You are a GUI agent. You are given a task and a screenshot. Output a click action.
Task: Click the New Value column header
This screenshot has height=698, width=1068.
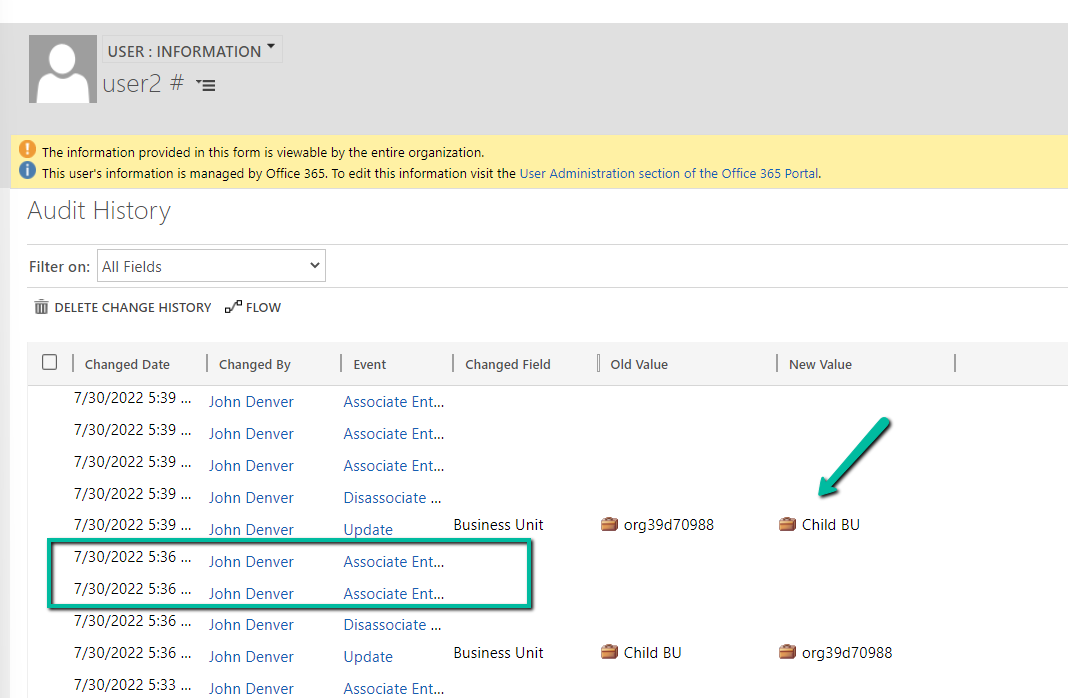tap(820, 364)
